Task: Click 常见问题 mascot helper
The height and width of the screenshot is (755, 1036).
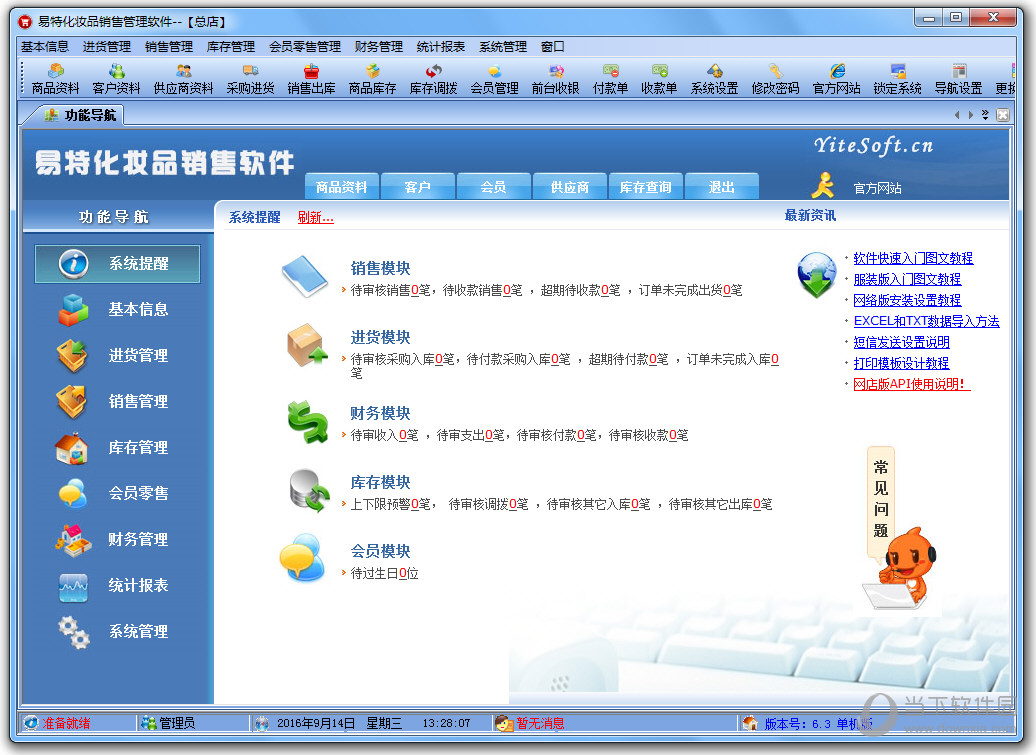Action: pyautogui.click(x=900, y=528)
